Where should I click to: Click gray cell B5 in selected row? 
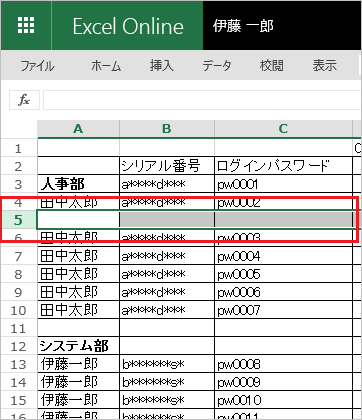click(167, 220)
